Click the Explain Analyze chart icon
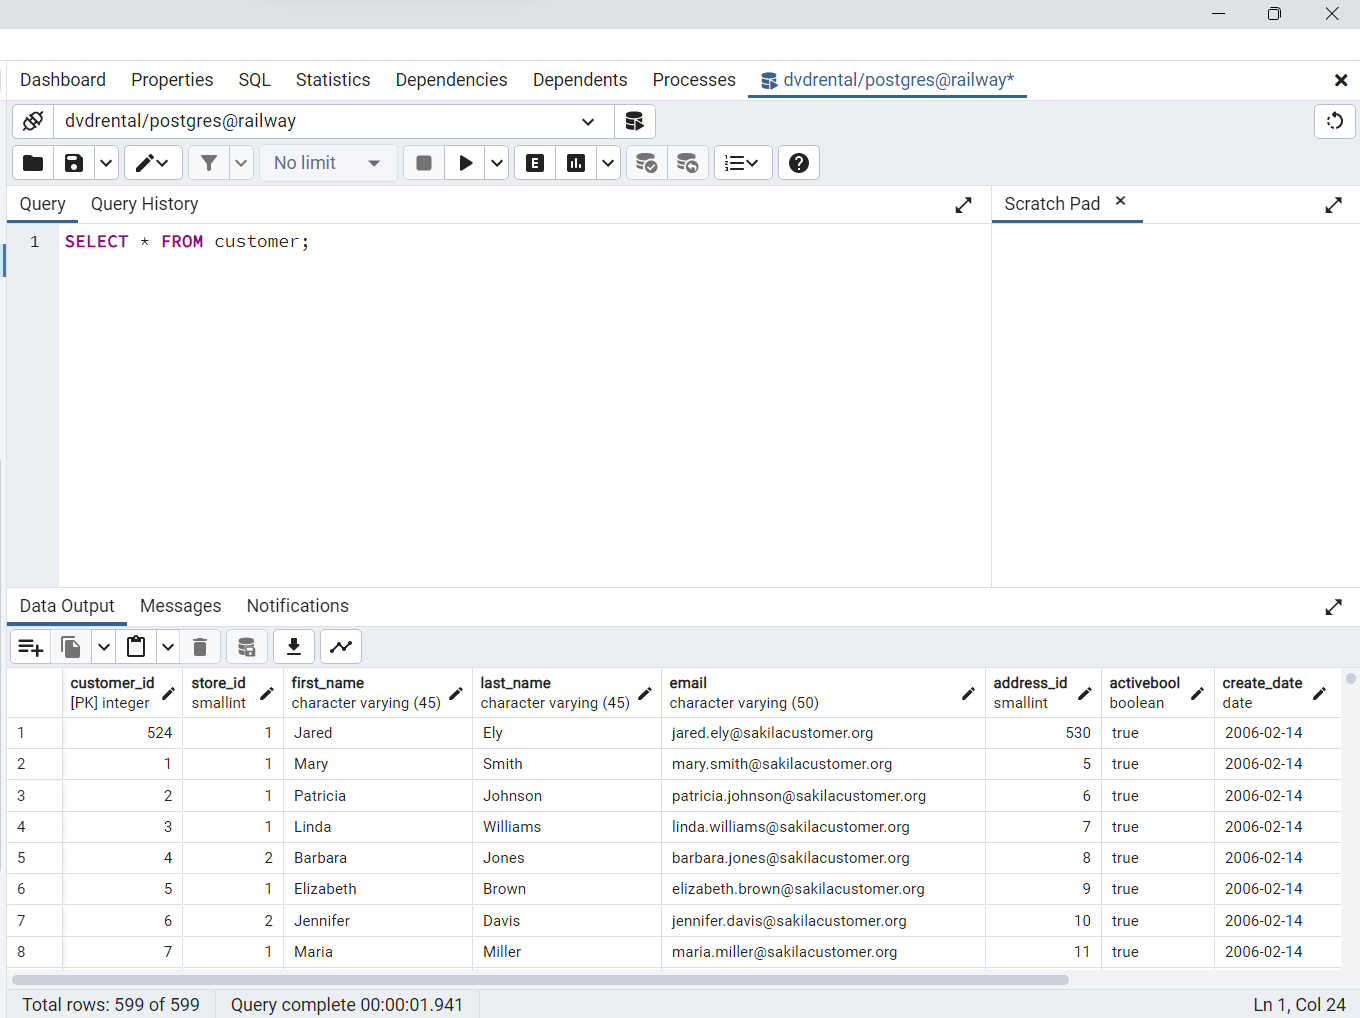This screenshot has width=1360, height=1018. pyautogui.click(x=576, y=163)
